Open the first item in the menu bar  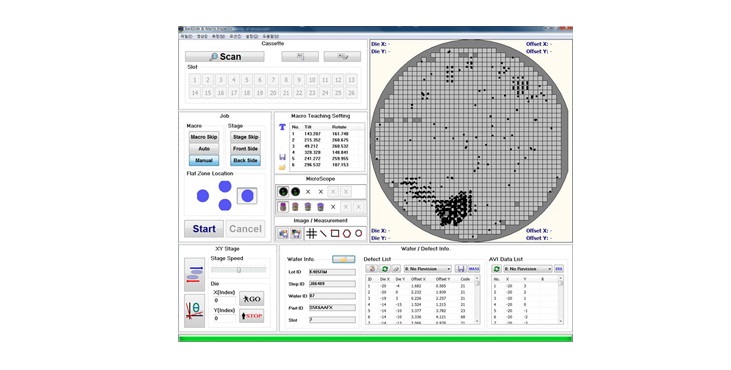point(186,36)
